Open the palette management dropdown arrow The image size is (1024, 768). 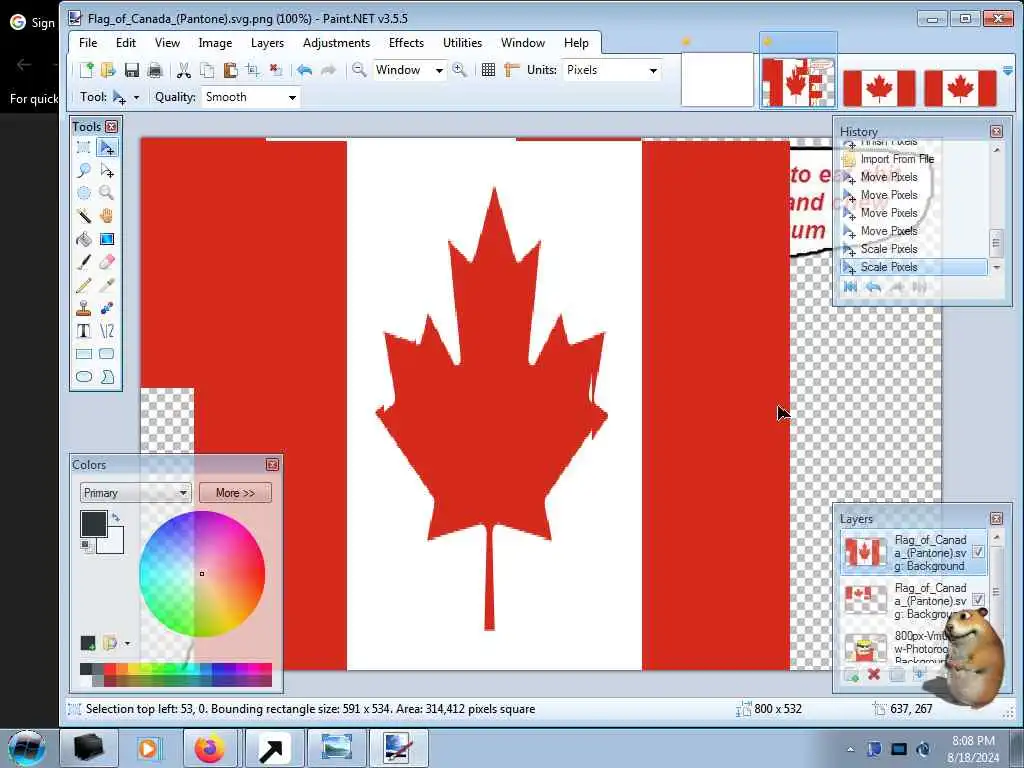point(127,643)
